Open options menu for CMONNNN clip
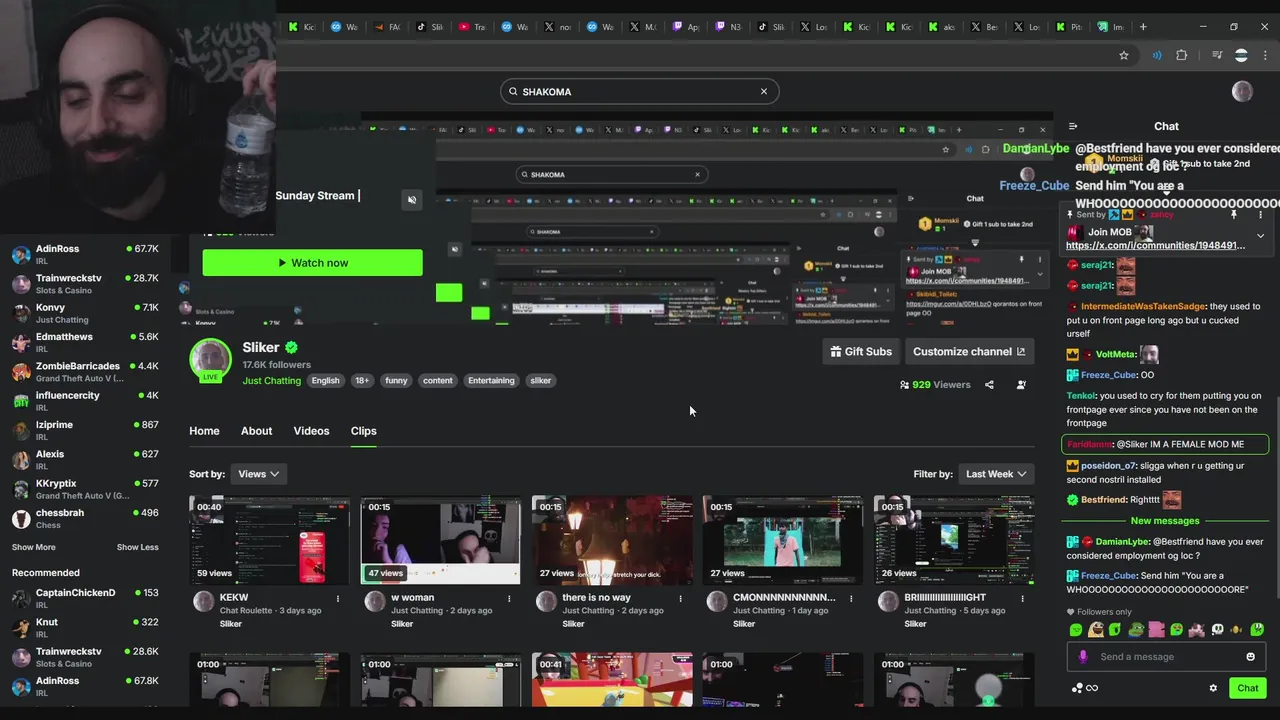 (x=851, y=599)
